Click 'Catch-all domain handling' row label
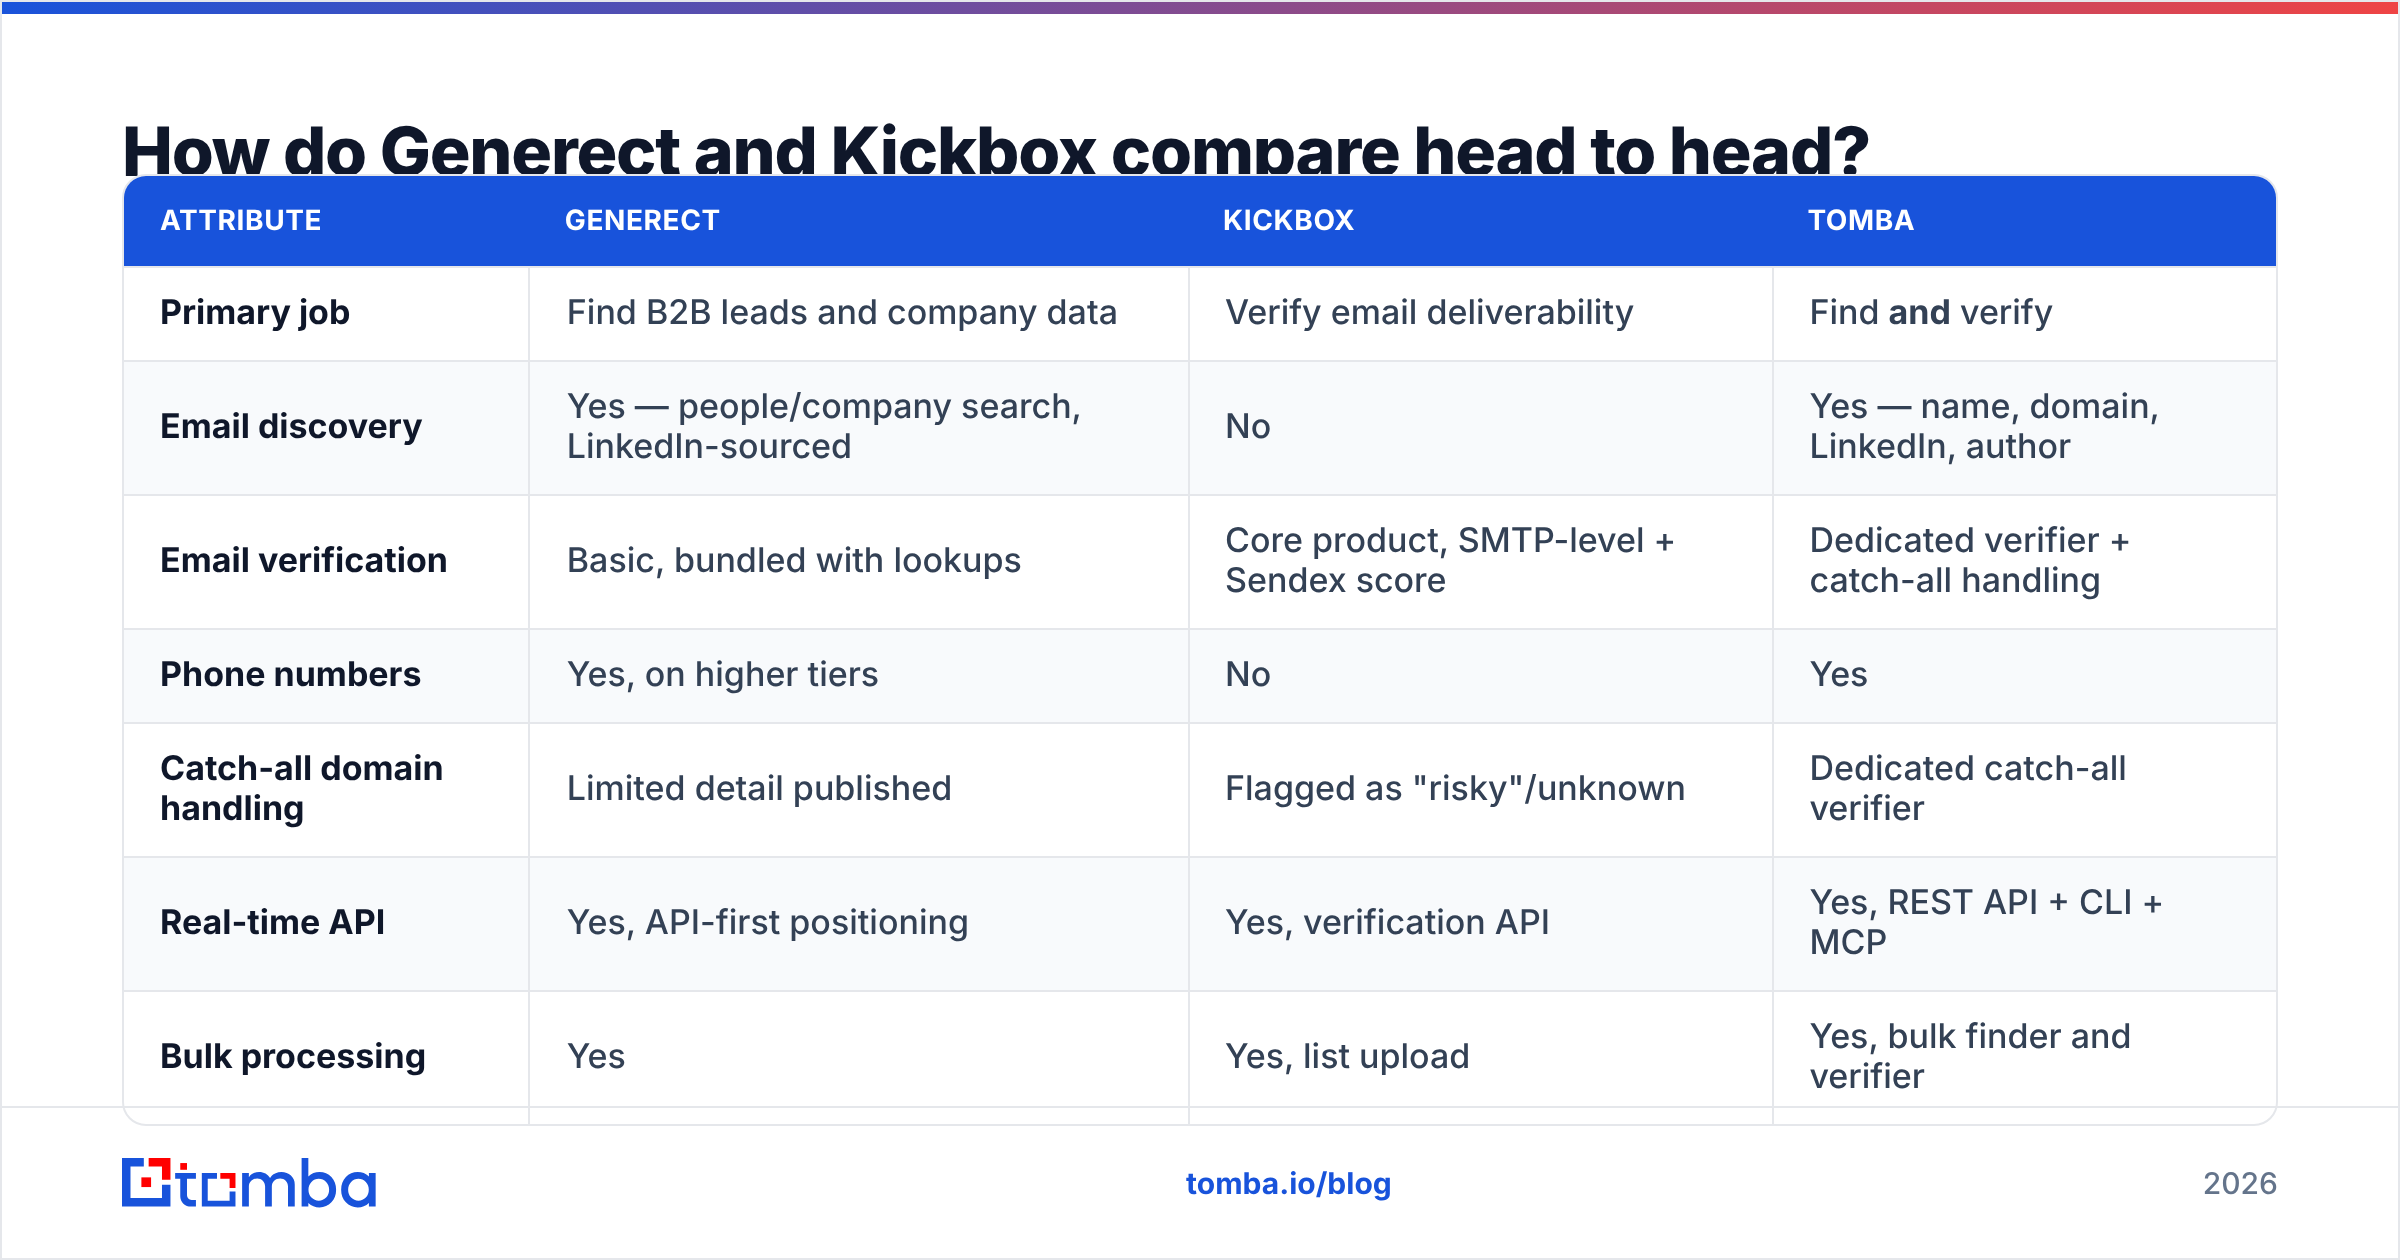 pos(301,789)
